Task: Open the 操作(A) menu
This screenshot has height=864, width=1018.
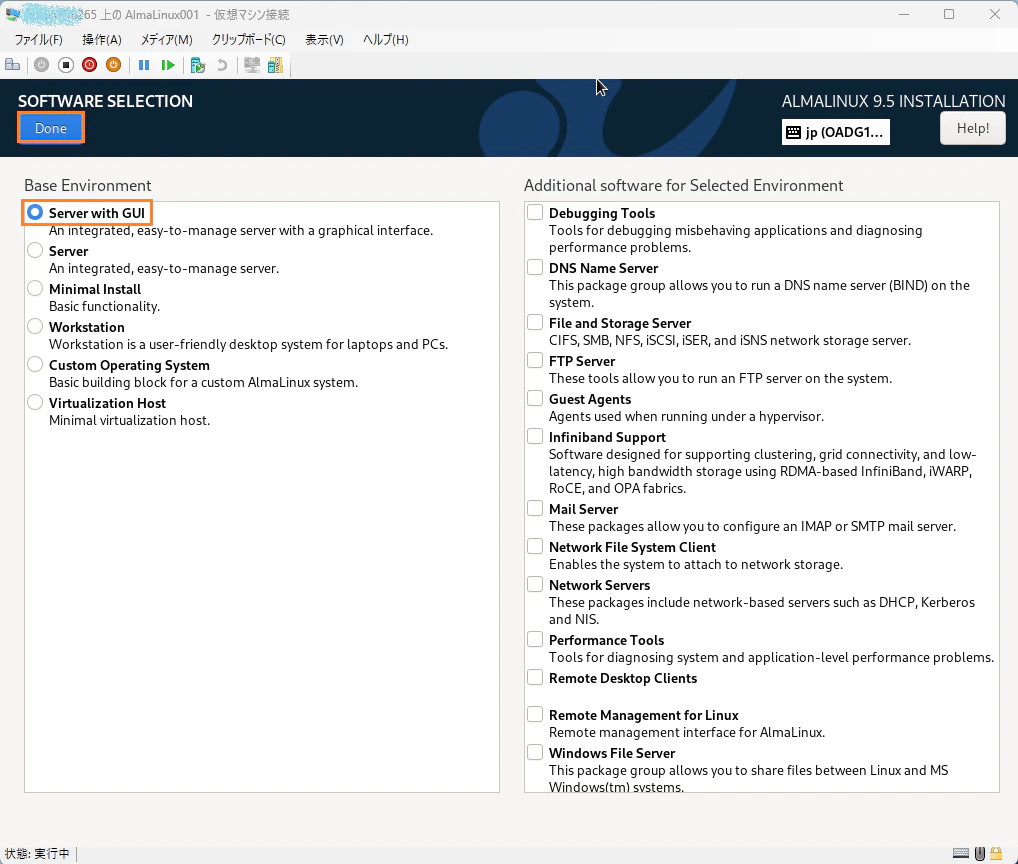Action: (x=102, y=40)
